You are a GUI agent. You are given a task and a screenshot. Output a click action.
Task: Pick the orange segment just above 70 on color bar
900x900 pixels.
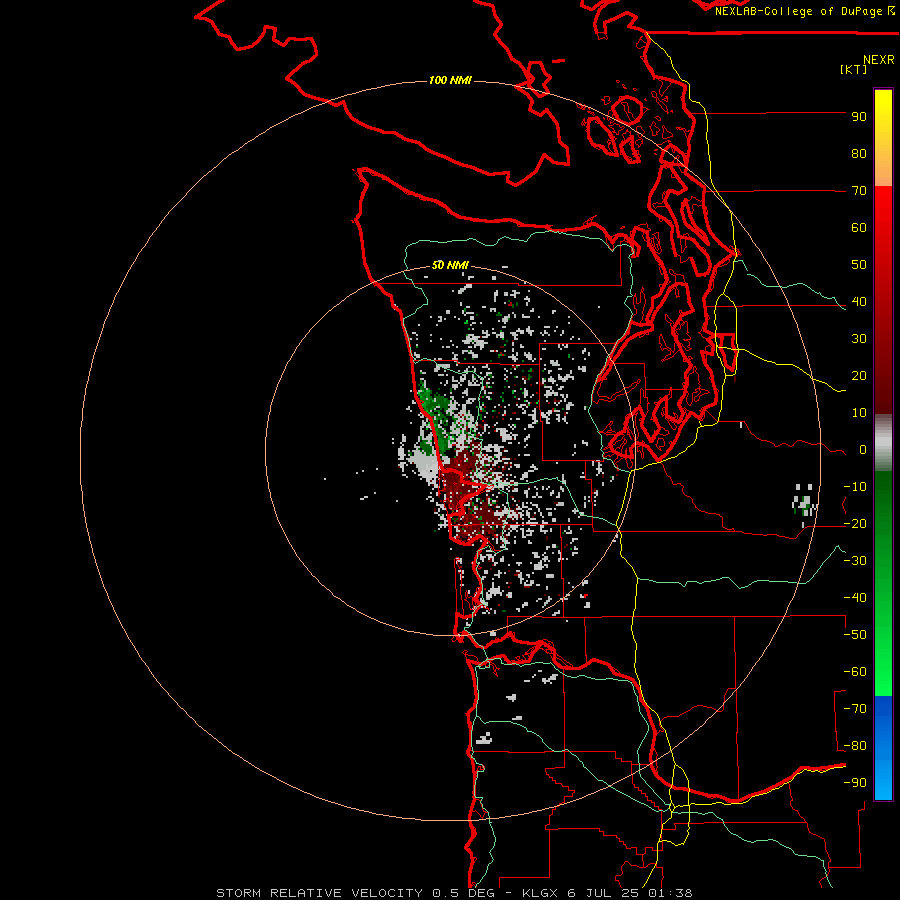[x=883, y=172]
